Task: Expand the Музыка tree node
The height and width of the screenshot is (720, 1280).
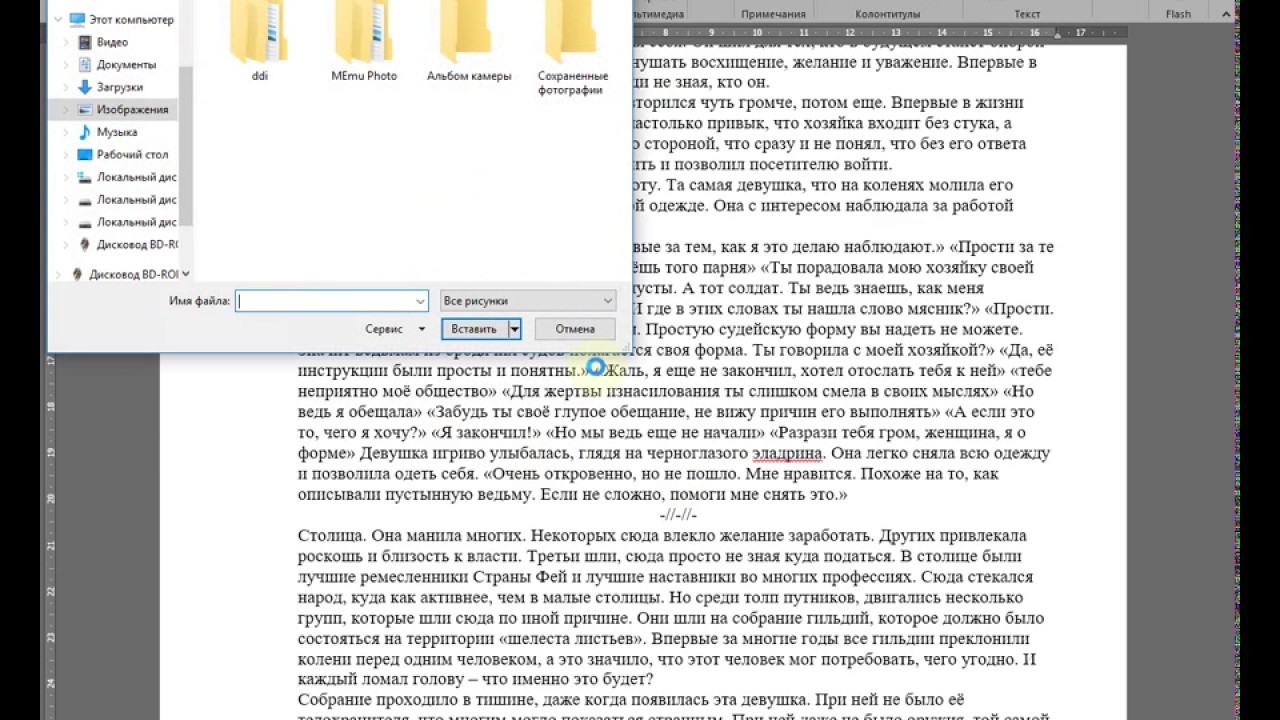Action: coord(66,132)
